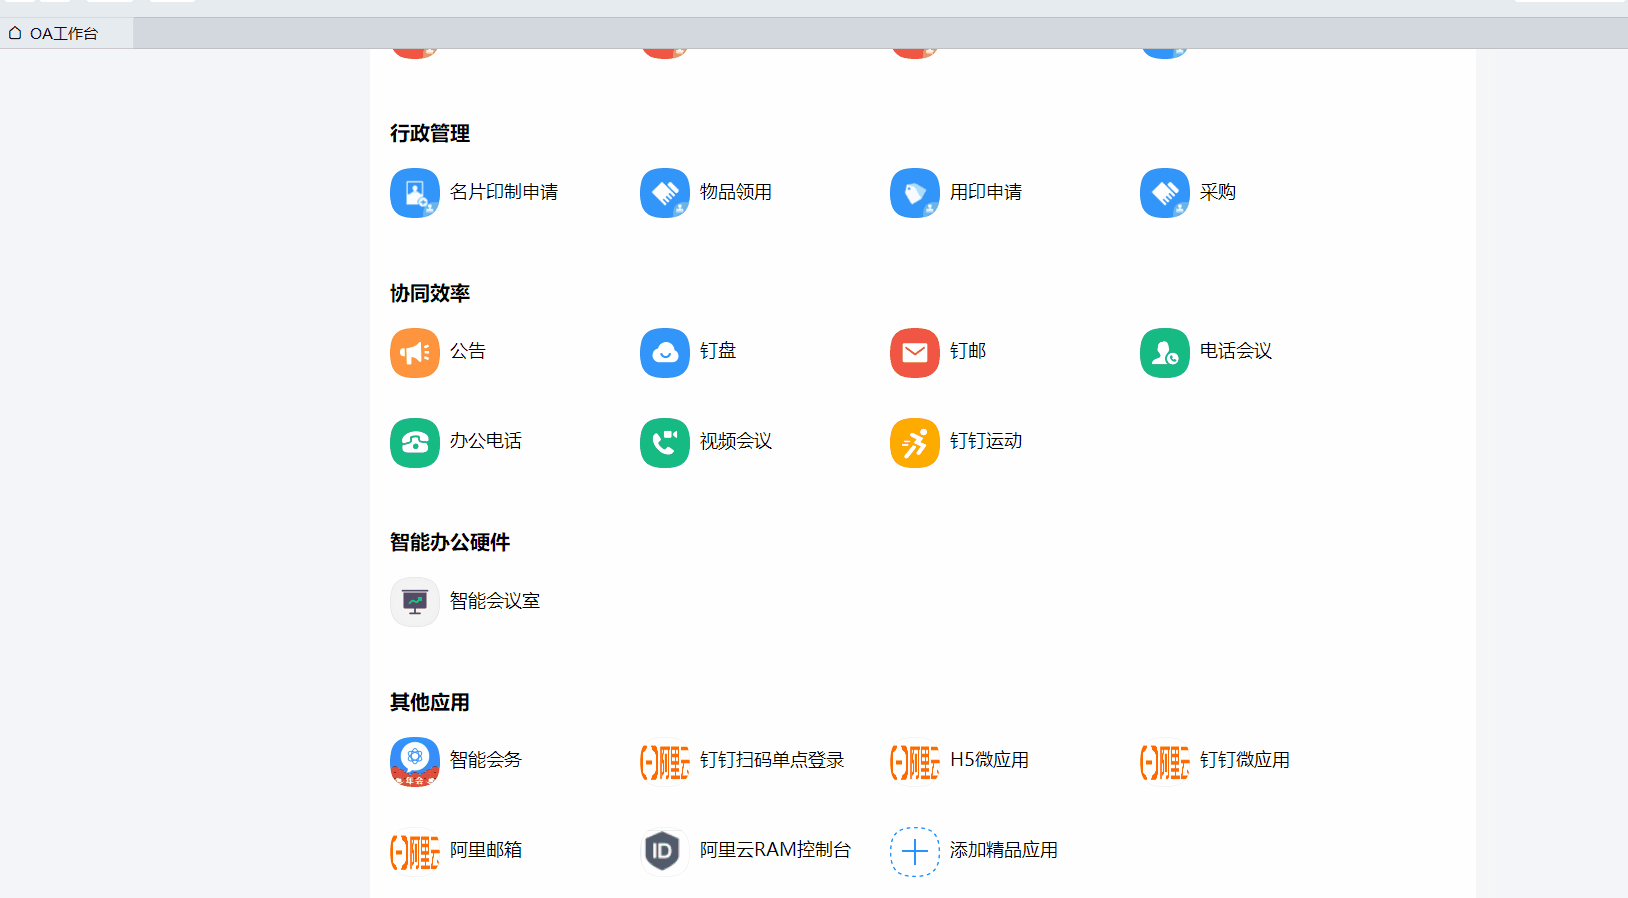Open the 钉钉微应用 Aliyun icon
This screenshot has width=1628, height=898.
pos(1165,762)
